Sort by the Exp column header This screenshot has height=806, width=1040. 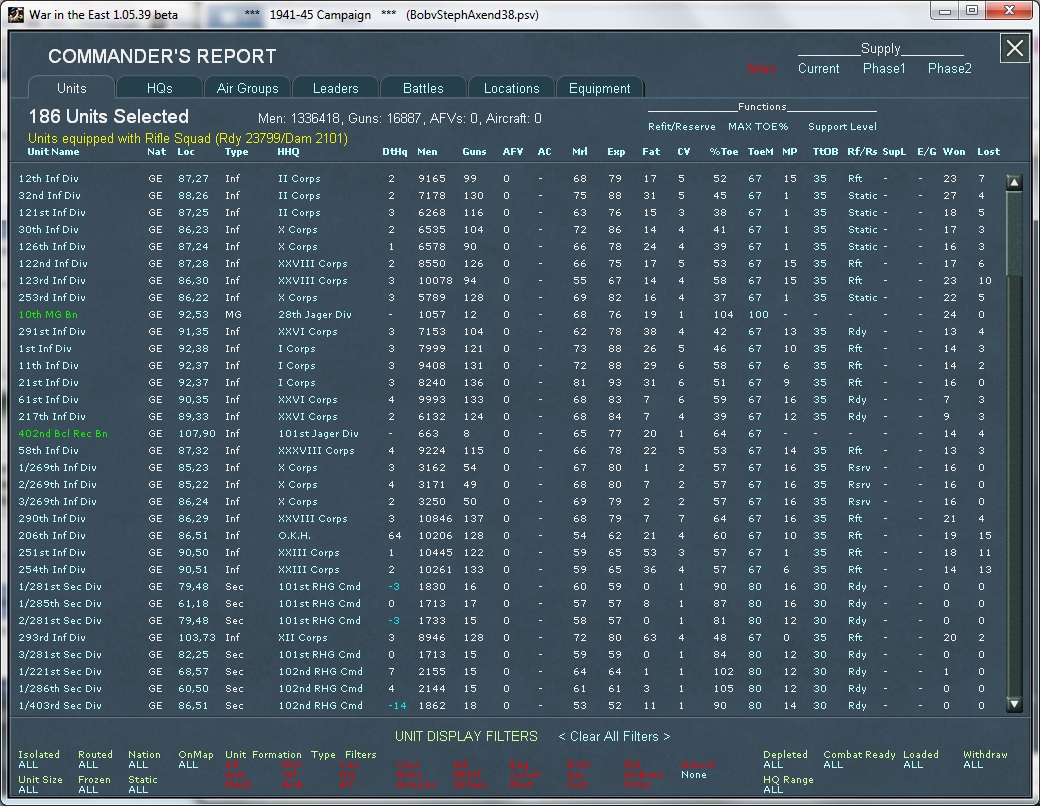point(616,152)
